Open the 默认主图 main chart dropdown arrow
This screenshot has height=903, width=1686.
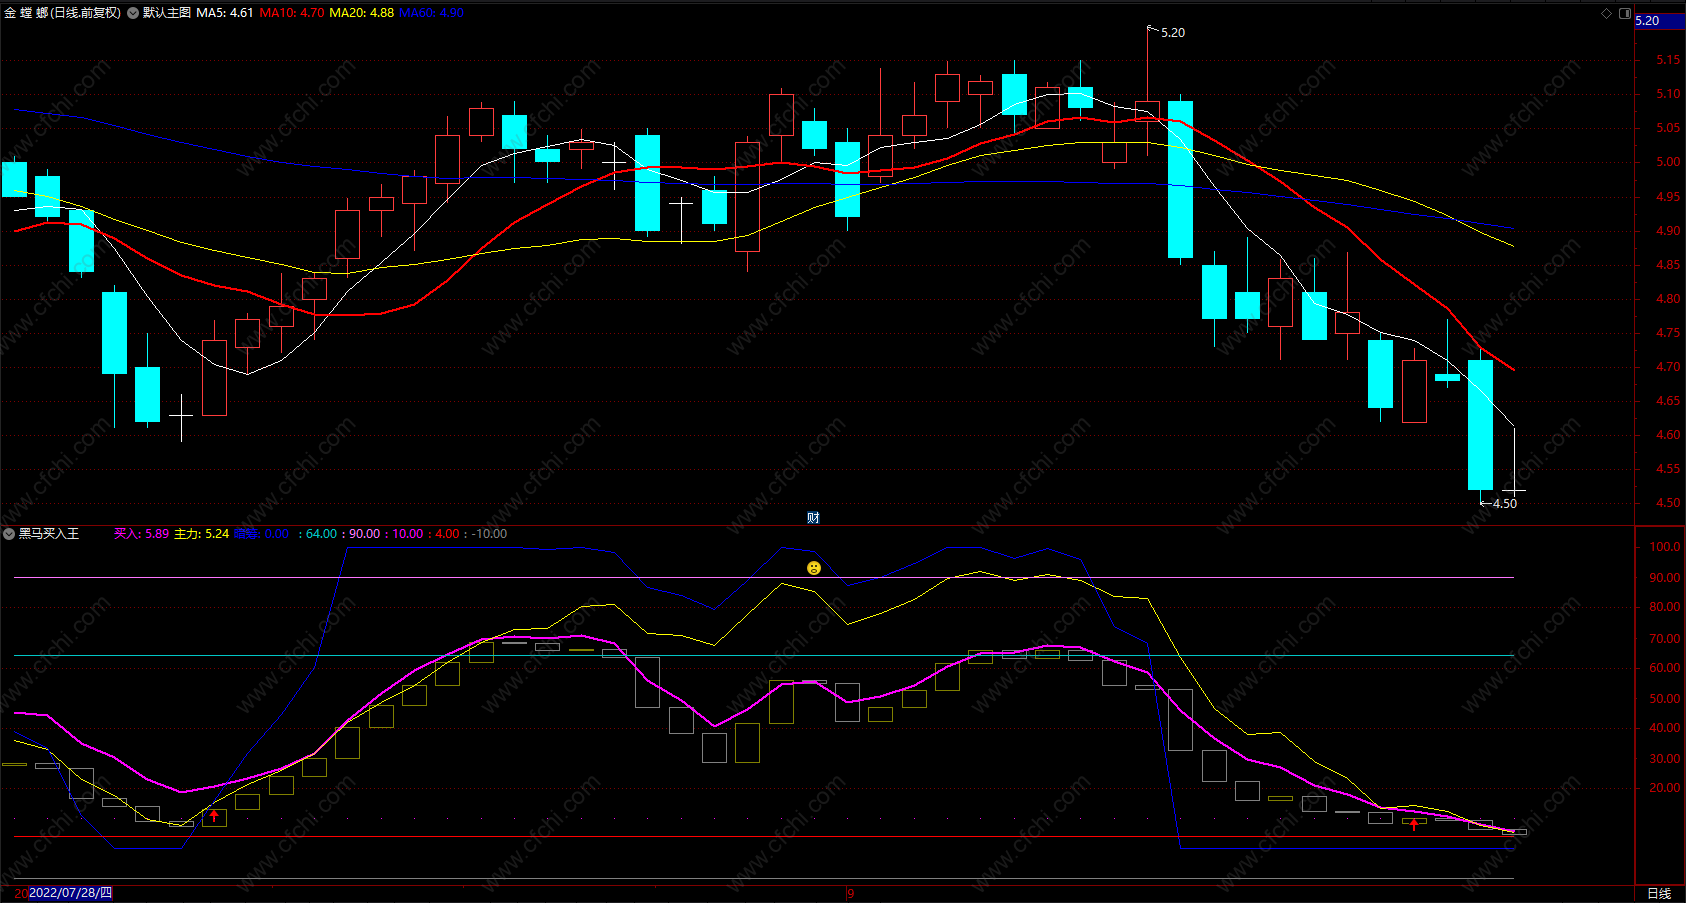pos(133,13)
